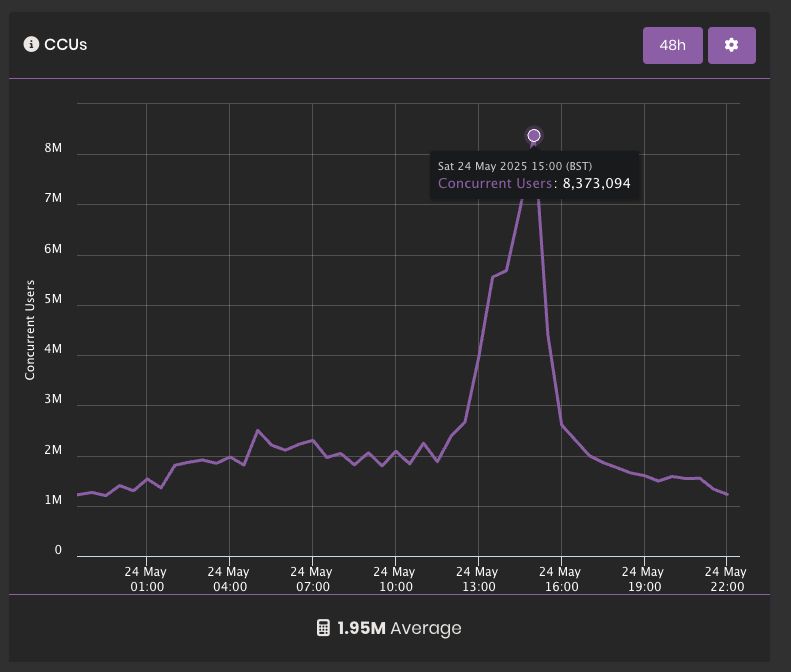The width and height of the screenshot is (791, 672).
Task: Open the chart settings gear button
Action: [731, 45]
